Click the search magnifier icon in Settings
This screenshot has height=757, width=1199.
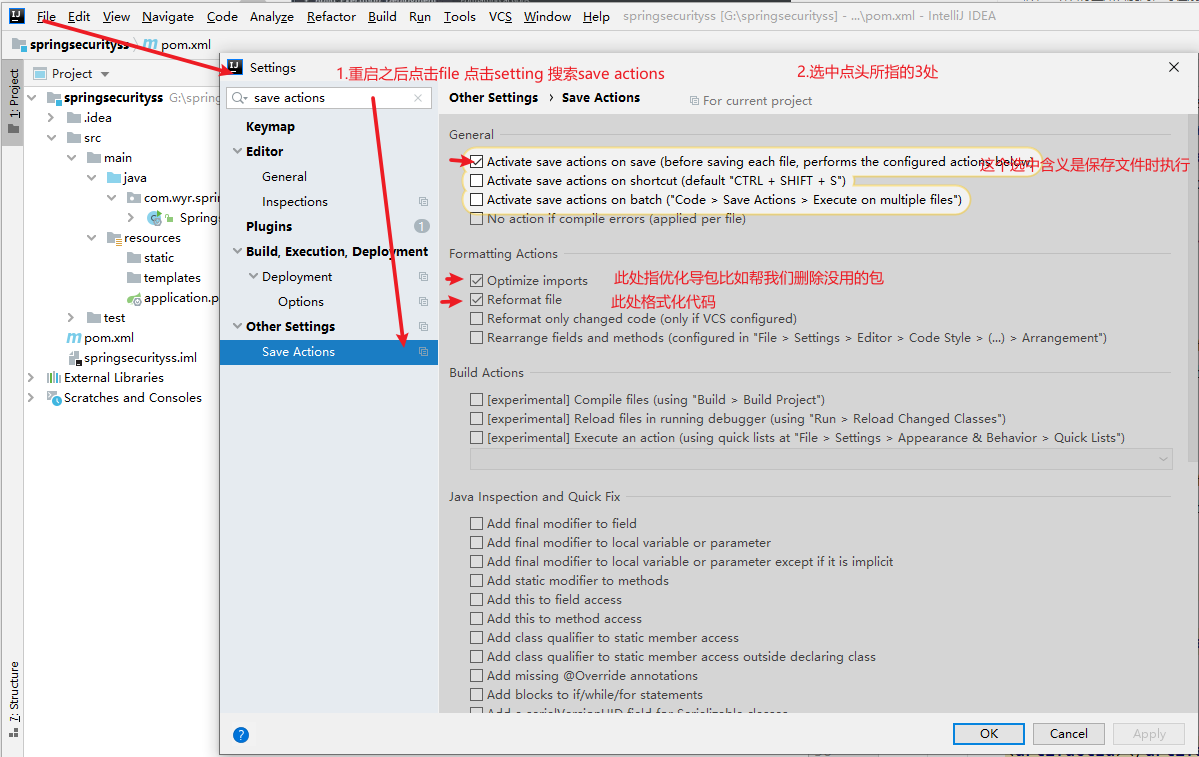[239, 98]
